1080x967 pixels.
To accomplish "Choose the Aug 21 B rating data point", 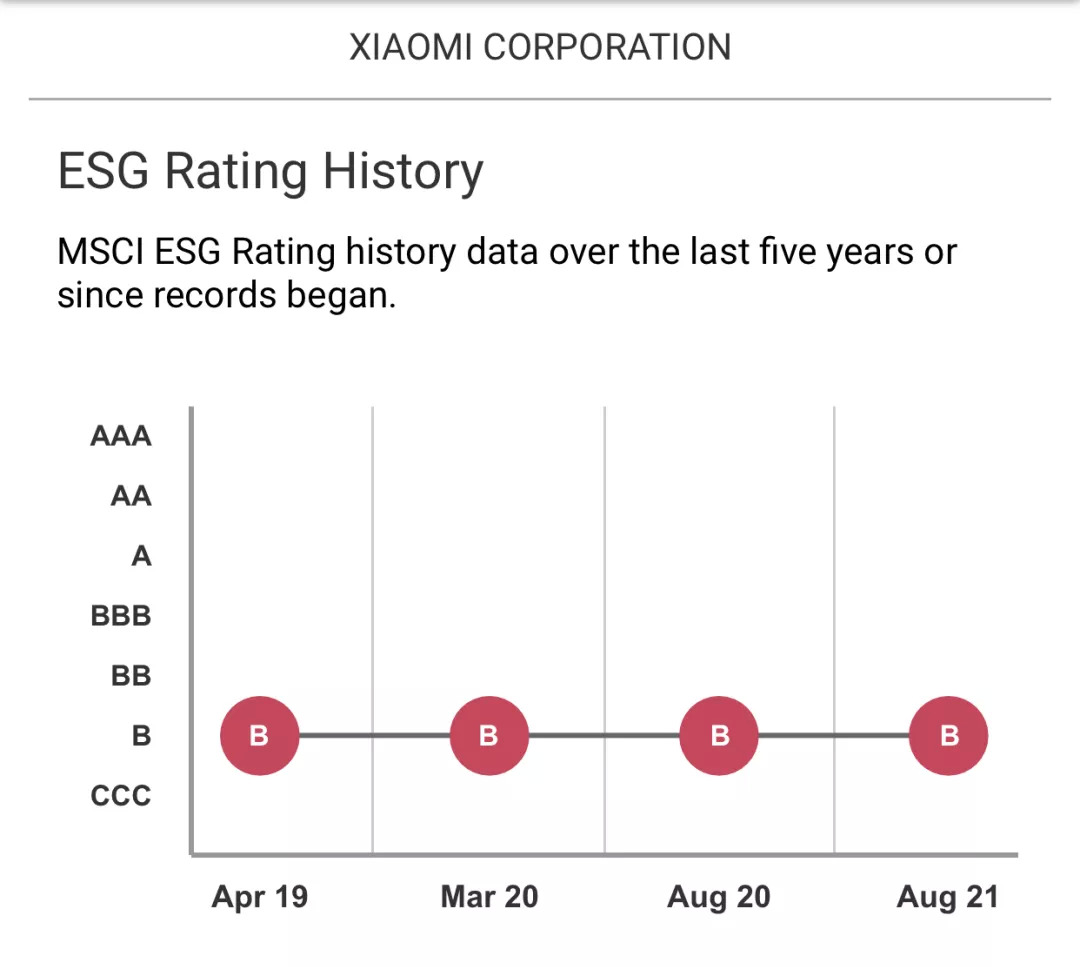I will click(949, 736).
